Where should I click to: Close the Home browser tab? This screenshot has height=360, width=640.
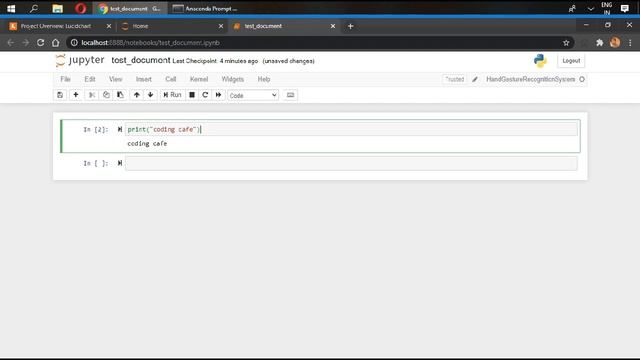click(x=221, y=26)
